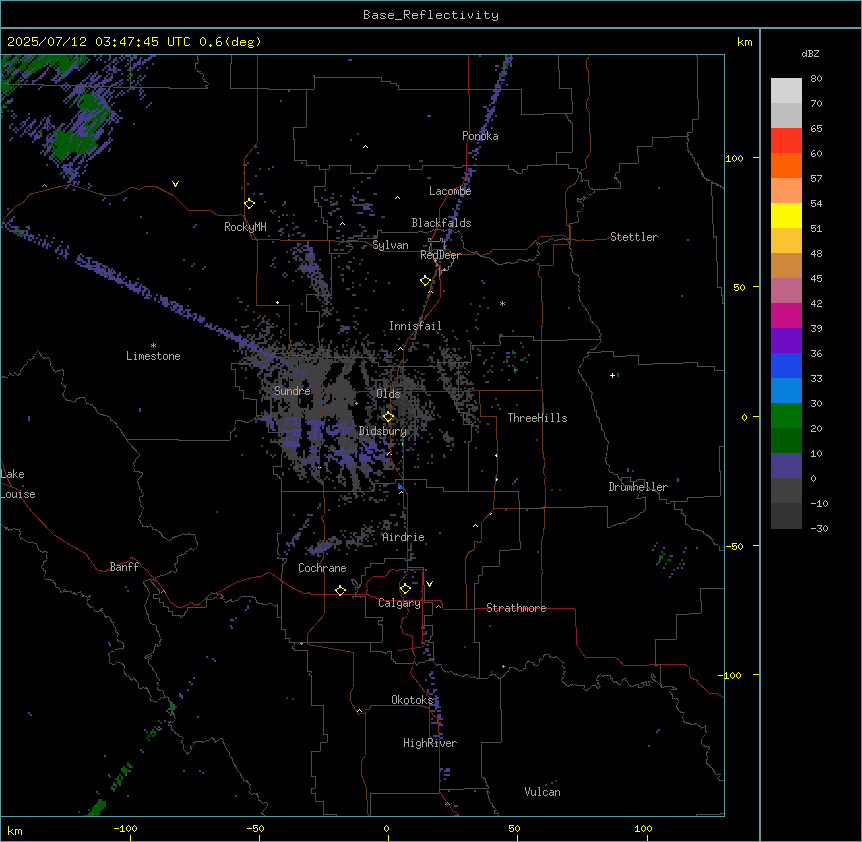Pick the orange 57-60 dBZ legend swatch
The width and height of the screenshot is (862, 842).
pos(786,165)
